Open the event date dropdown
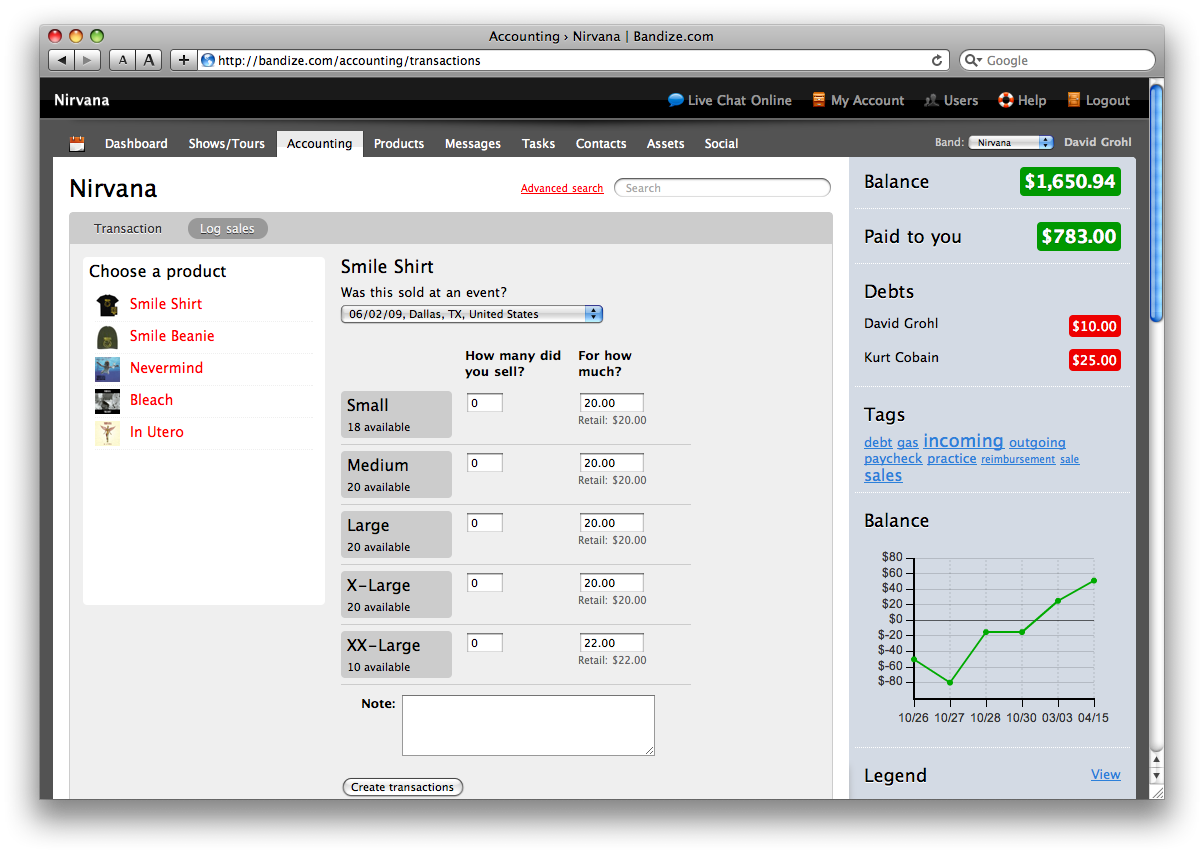This screenshot has width=1204, height=854. (x=472, y=314)
